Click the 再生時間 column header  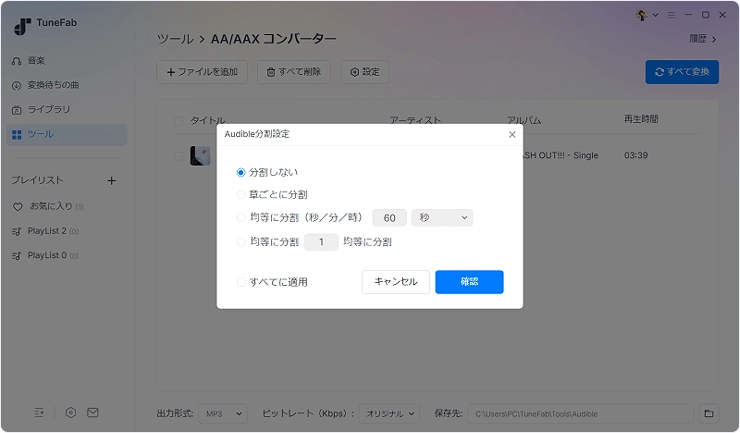click(x=641, y=119)
